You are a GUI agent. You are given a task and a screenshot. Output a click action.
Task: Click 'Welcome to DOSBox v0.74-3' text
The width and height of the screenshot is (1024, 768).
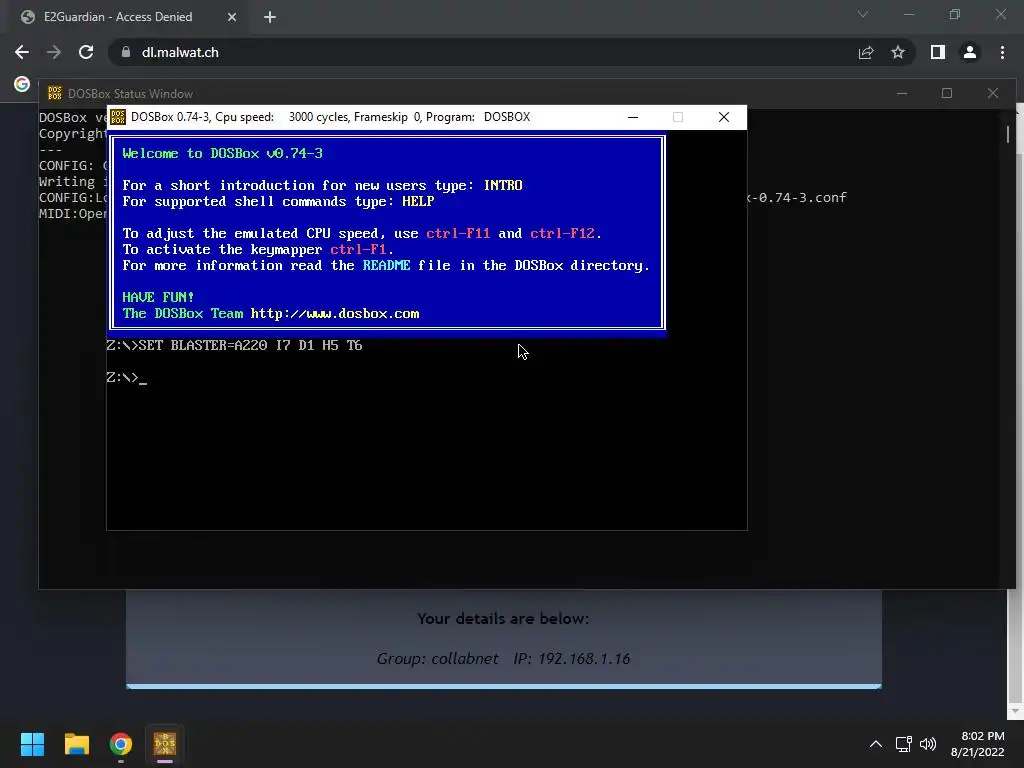(222, 153)
